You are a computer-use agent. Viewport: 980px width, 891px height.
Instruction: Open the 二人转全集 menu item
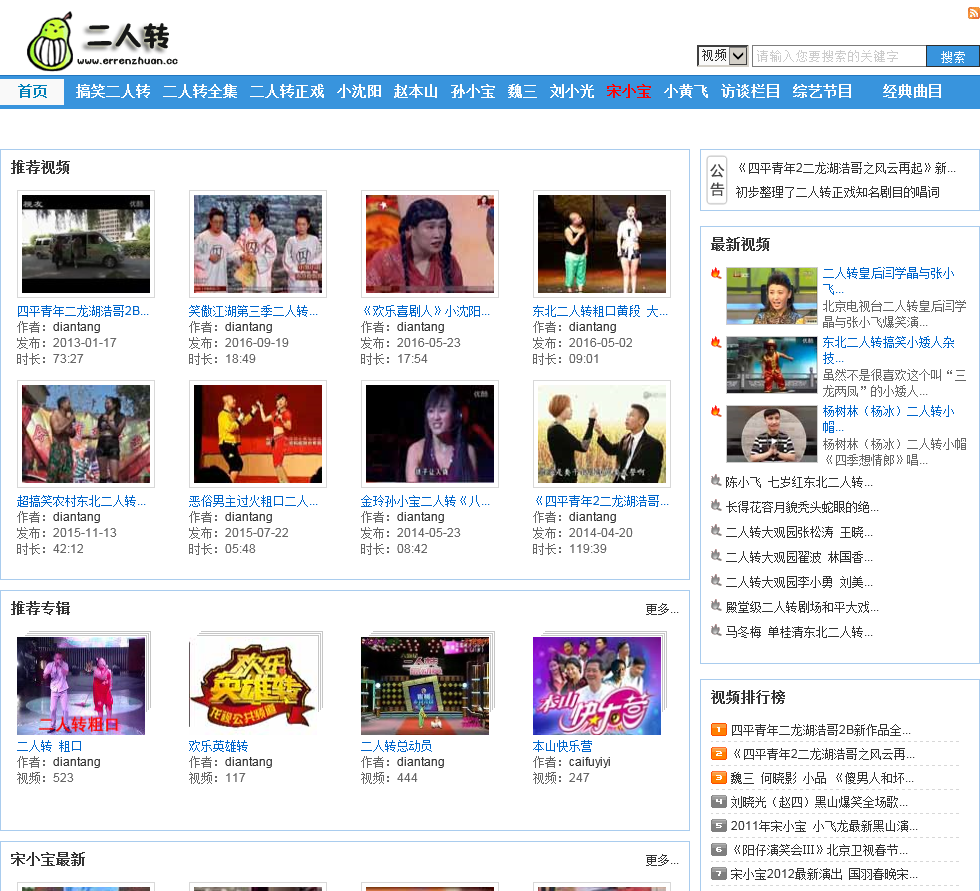[200, 92]
